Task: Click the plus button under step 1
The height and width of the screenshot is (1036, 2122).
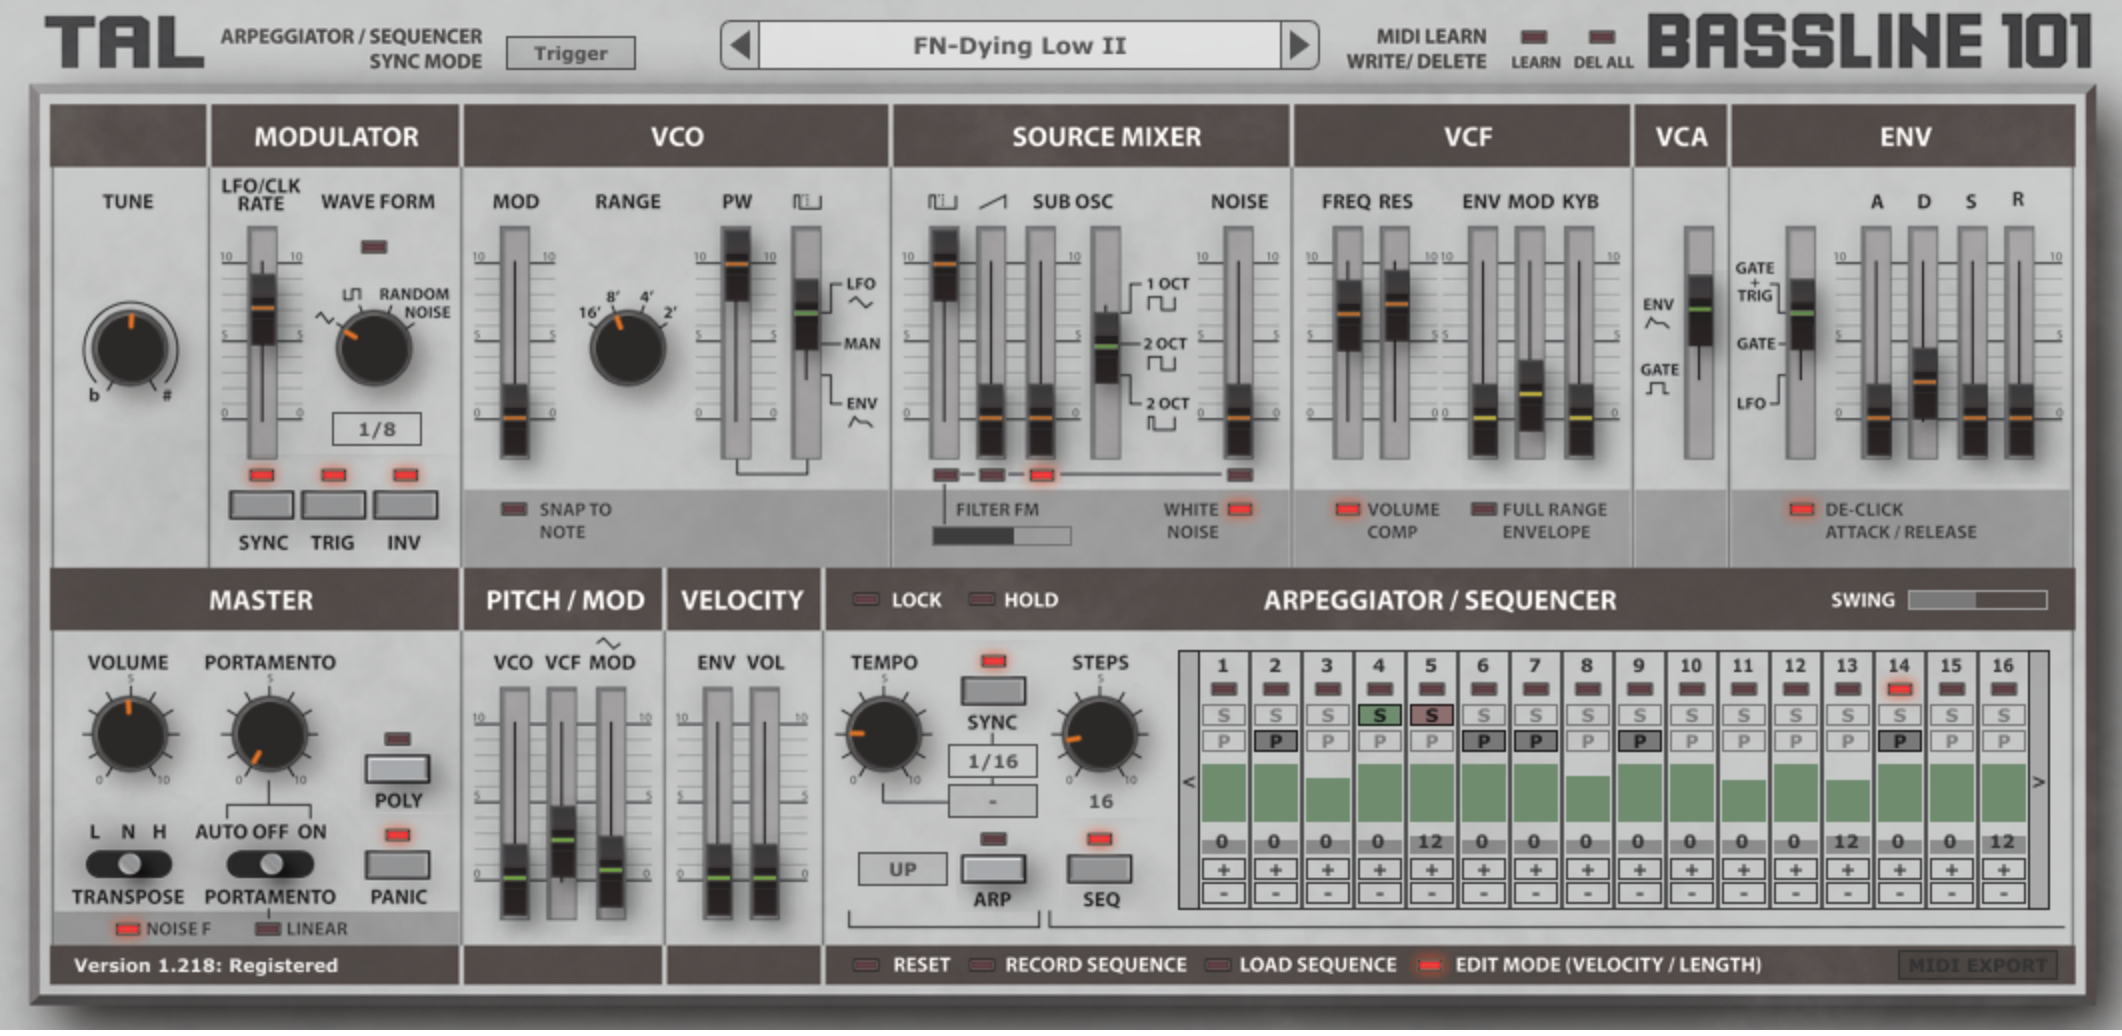Action: [1223, 870]
